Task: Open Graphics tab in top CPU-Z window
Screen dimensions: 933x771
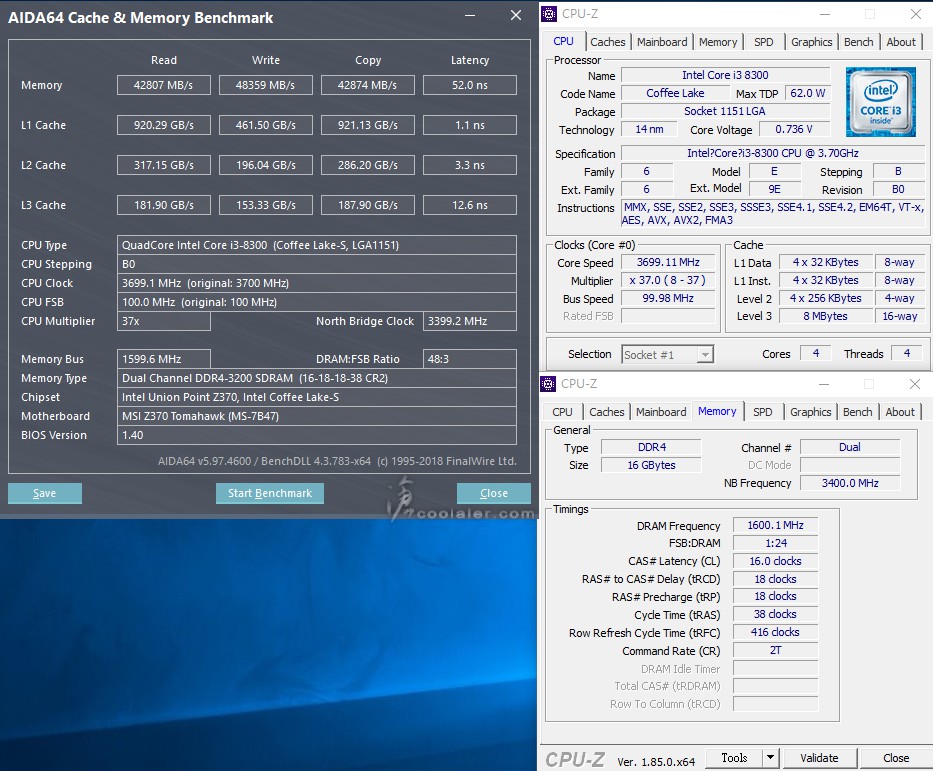Action: tap(811, 42)
